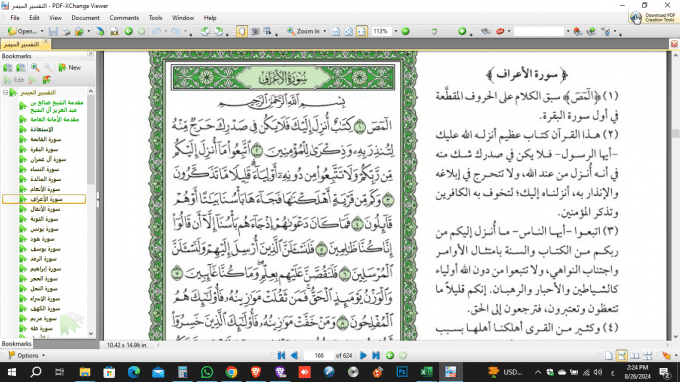Open zoom percentage dropdown arrow

point(396,31)
